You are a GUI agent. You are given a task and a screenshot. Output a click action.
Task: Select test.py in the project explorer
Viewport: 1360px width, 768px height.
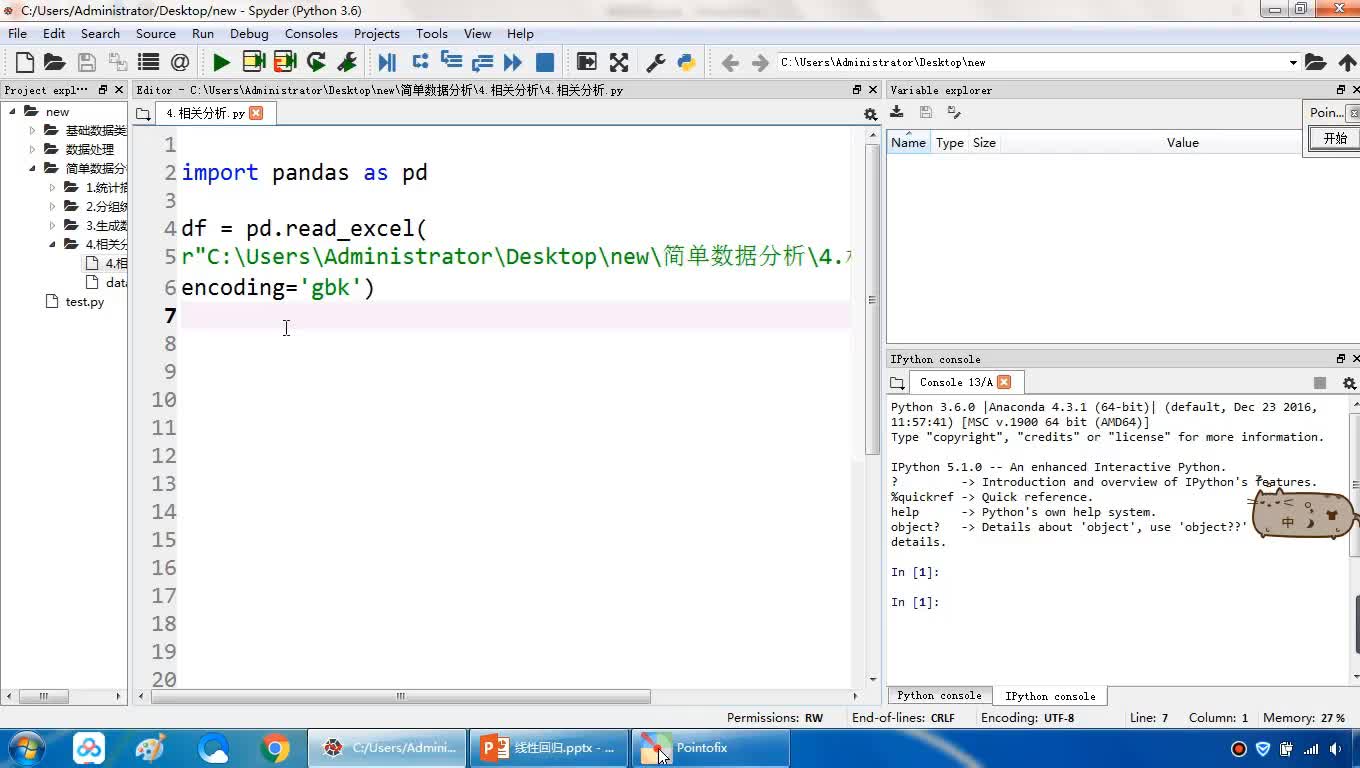tap(84, 302)
